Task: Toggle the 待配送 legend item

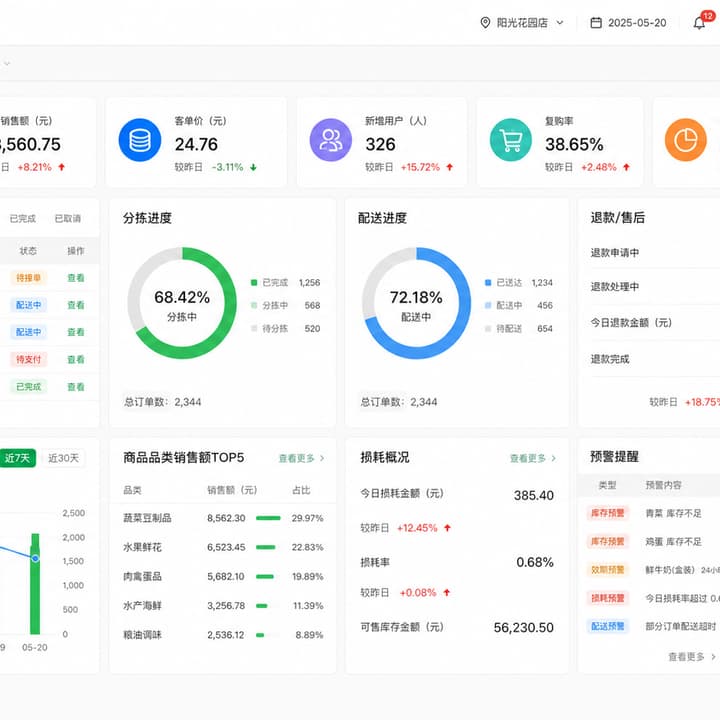Action: coord(519,328)
